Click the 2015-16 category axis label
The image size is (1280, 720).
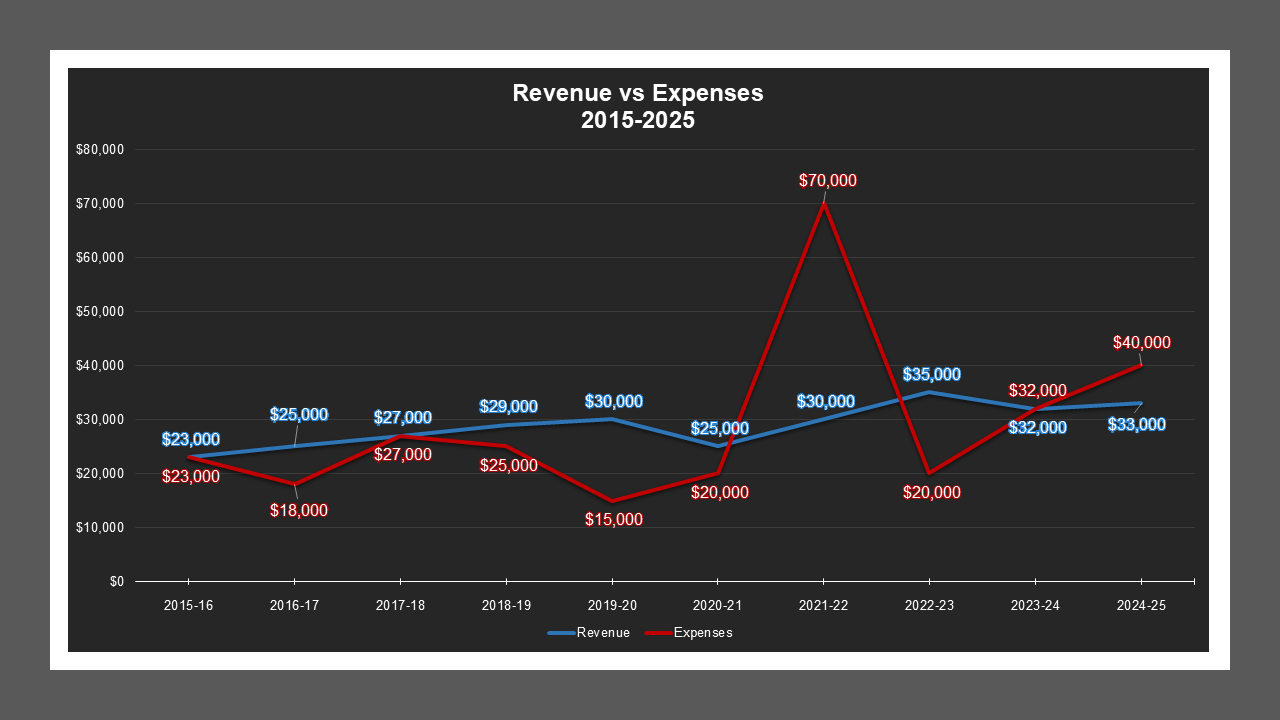189,605
